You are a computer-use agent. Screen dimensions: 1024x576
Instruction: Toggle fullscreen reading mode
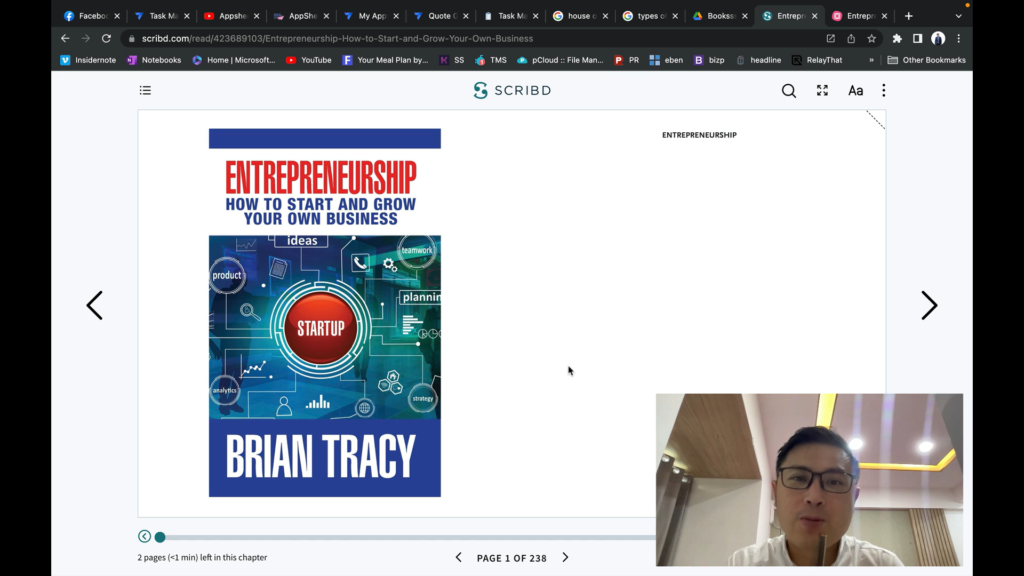pos(822,90)
